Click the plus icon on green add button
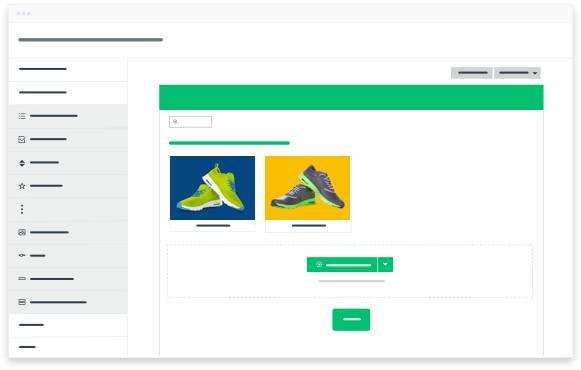 click(319, 264)
